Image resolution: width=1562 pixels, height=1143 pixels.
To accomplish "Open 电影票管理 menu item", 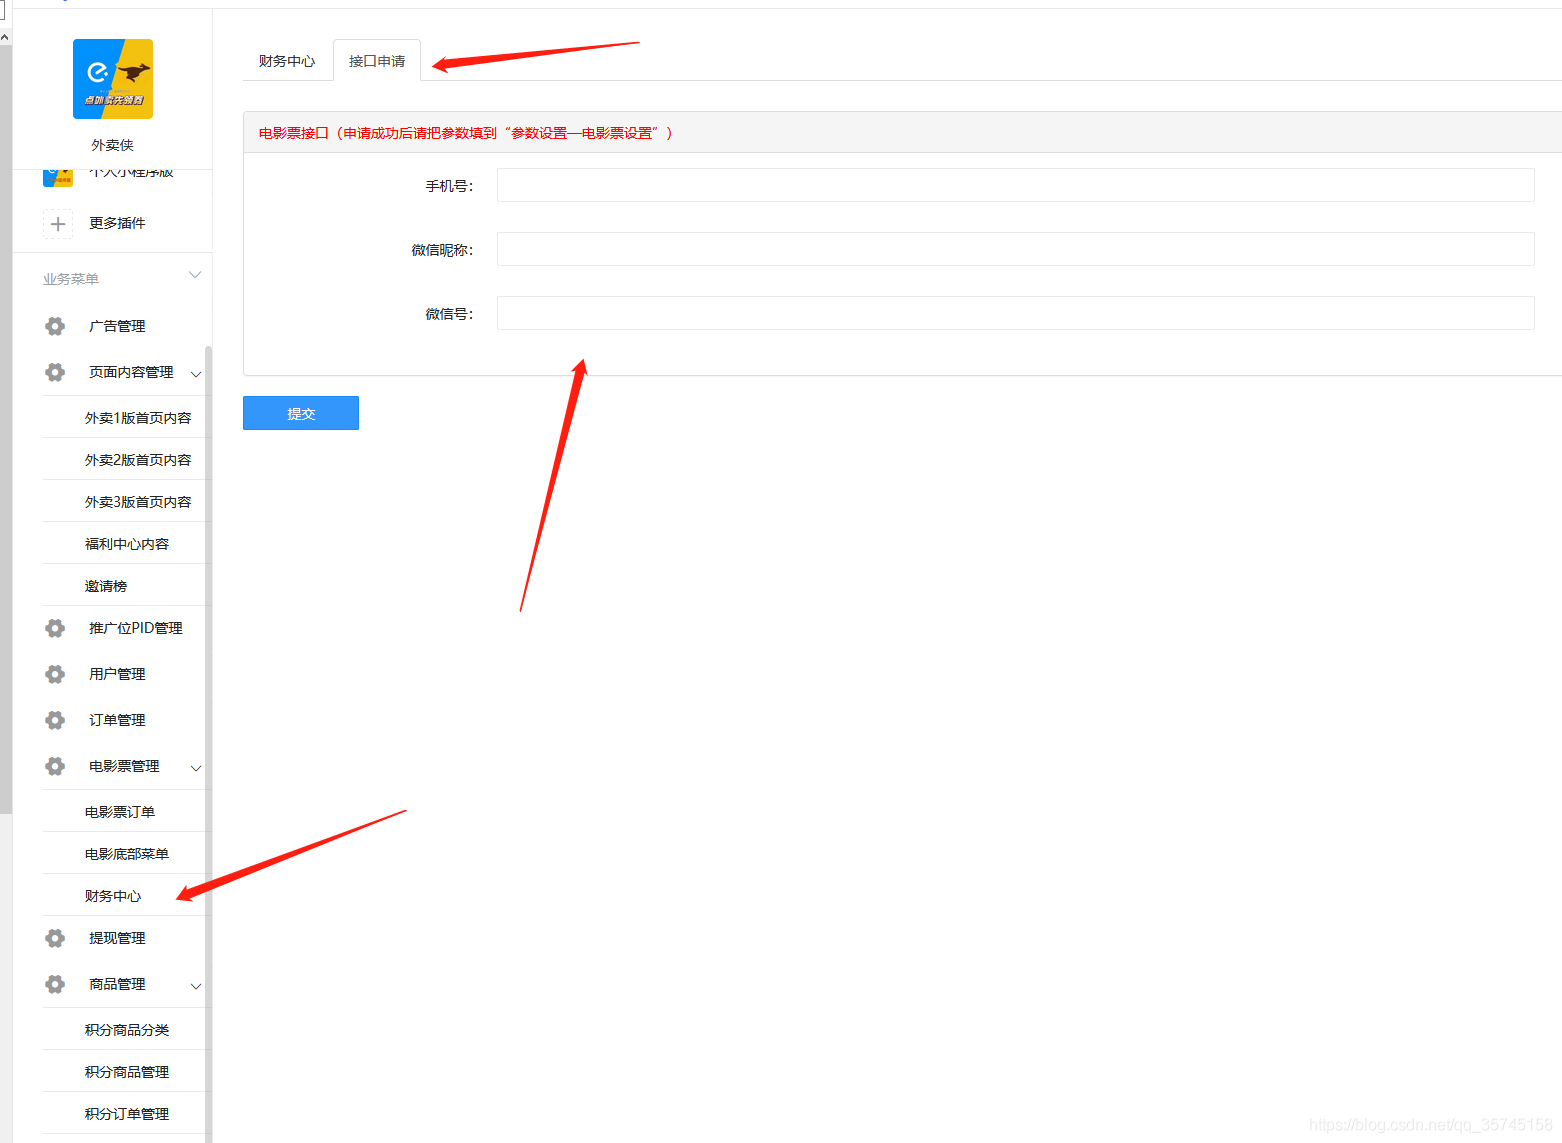I will [x=124, y=766].
